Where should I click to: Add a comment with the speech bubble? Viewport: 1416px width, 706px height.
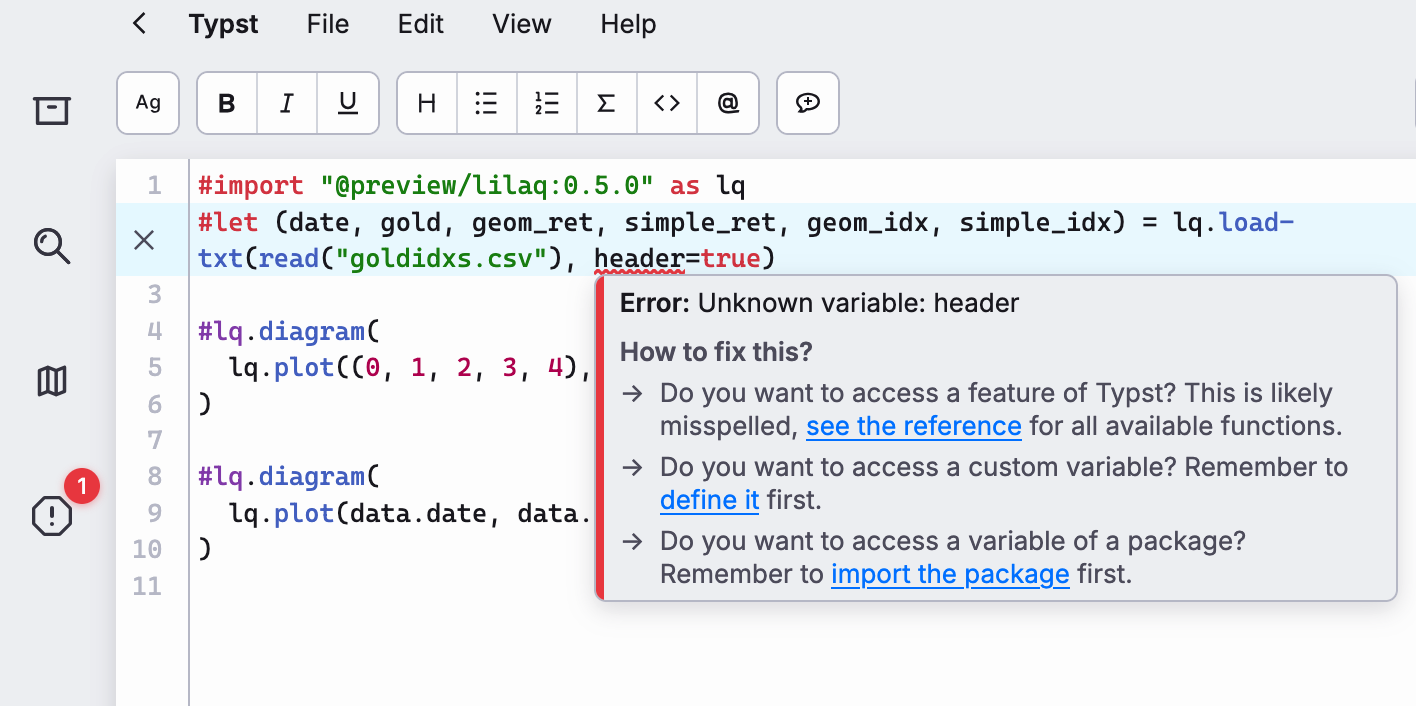808,103
